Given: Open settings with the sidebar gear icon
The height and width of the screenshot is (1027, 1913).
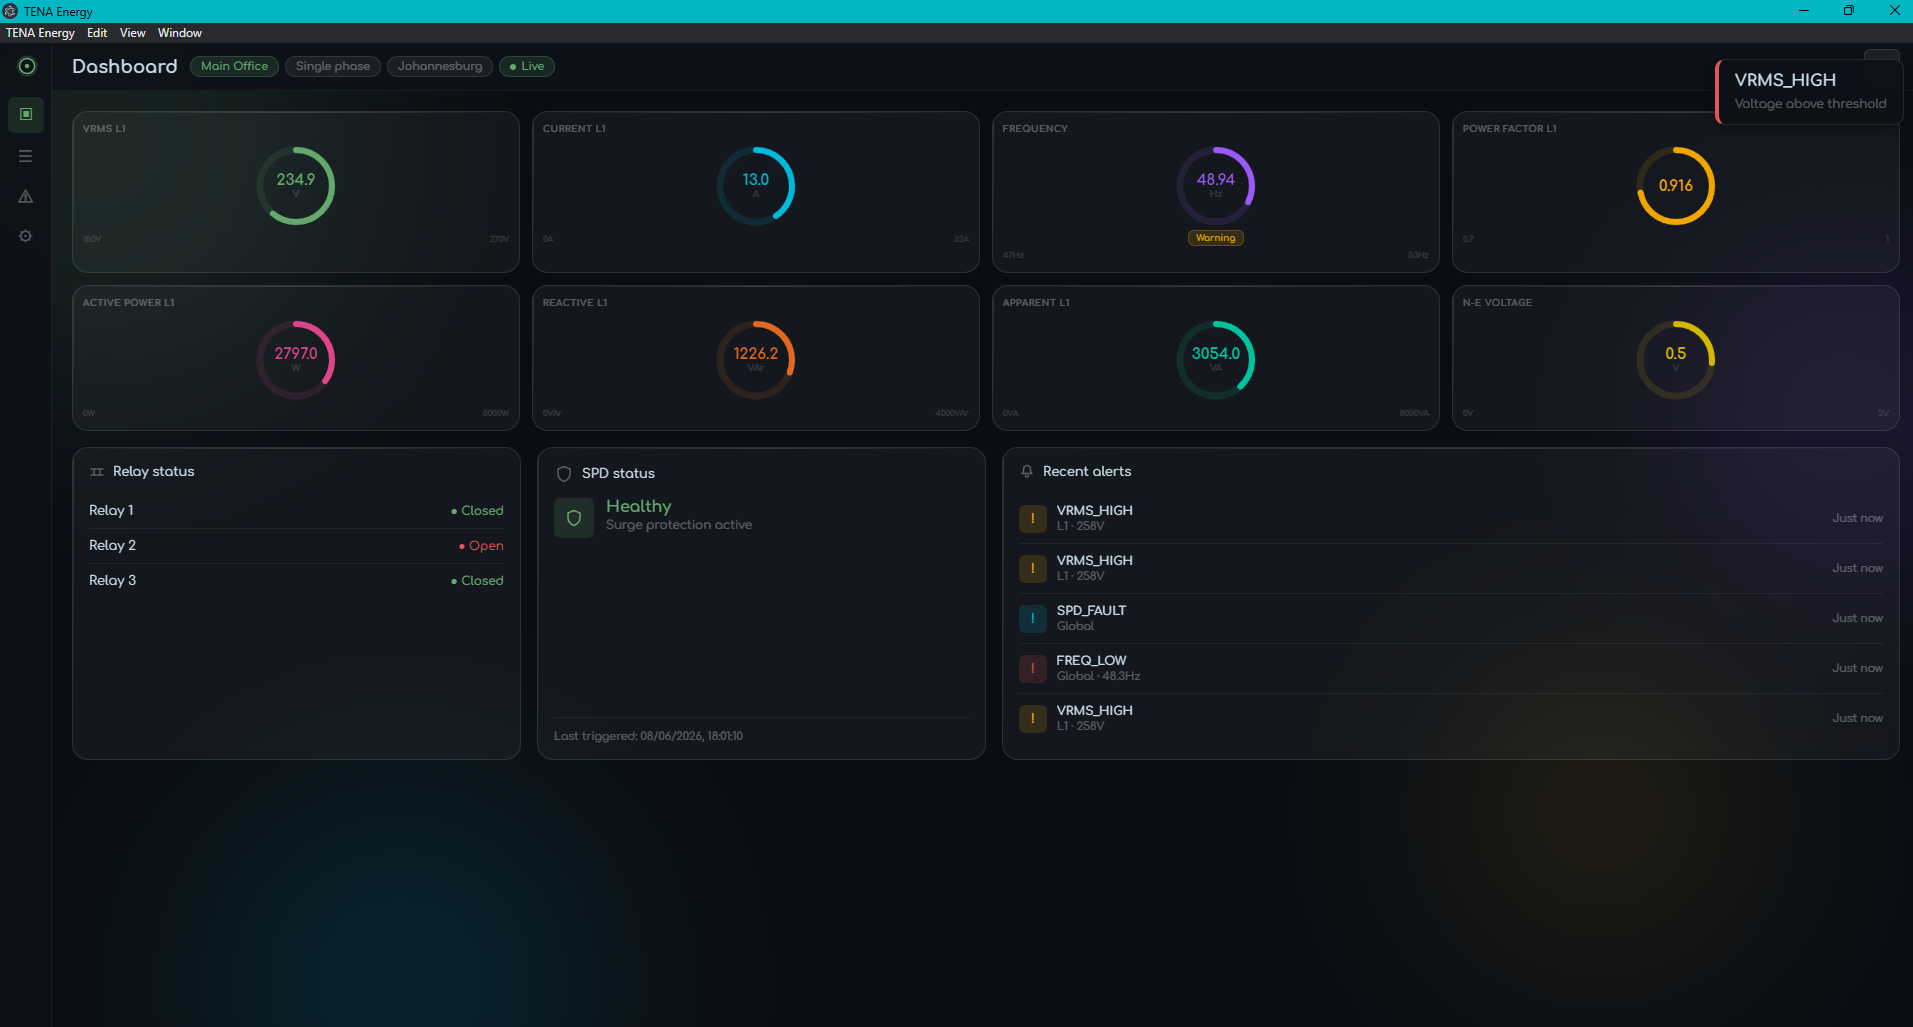Looking at the screenshot, I should coord(26,236).
